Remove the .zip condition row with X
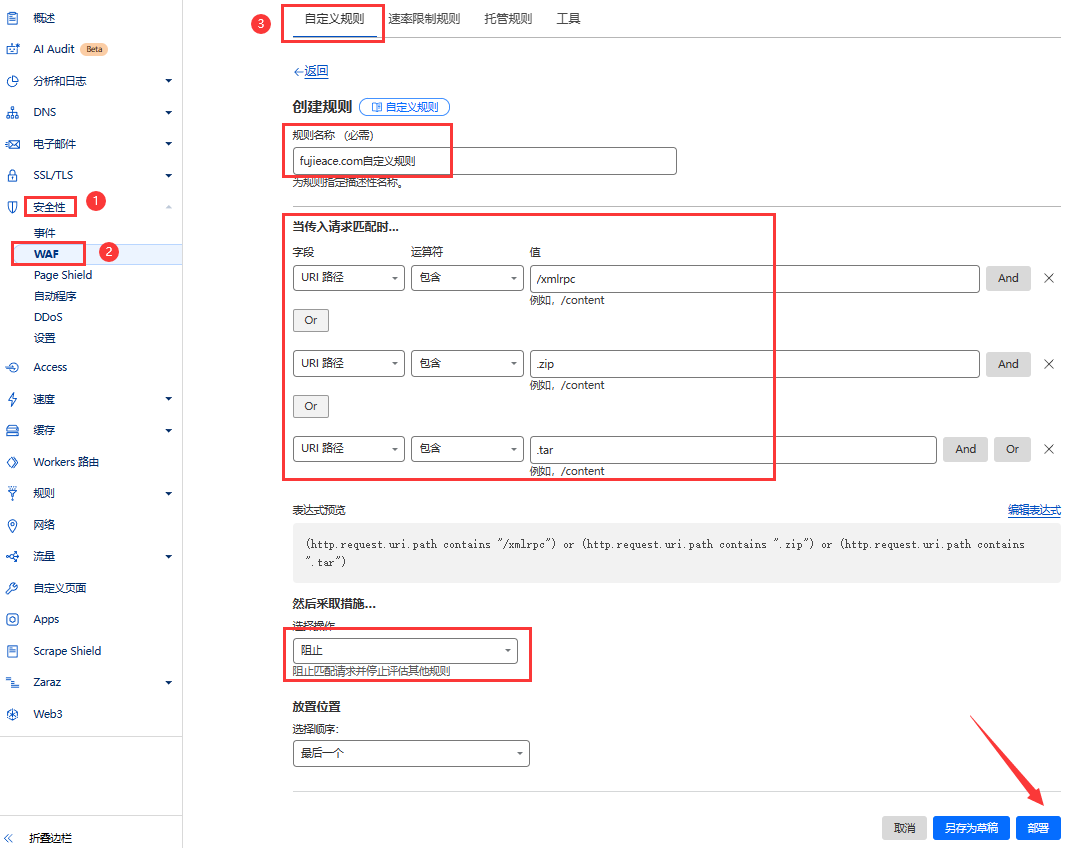 [1049, 364]
